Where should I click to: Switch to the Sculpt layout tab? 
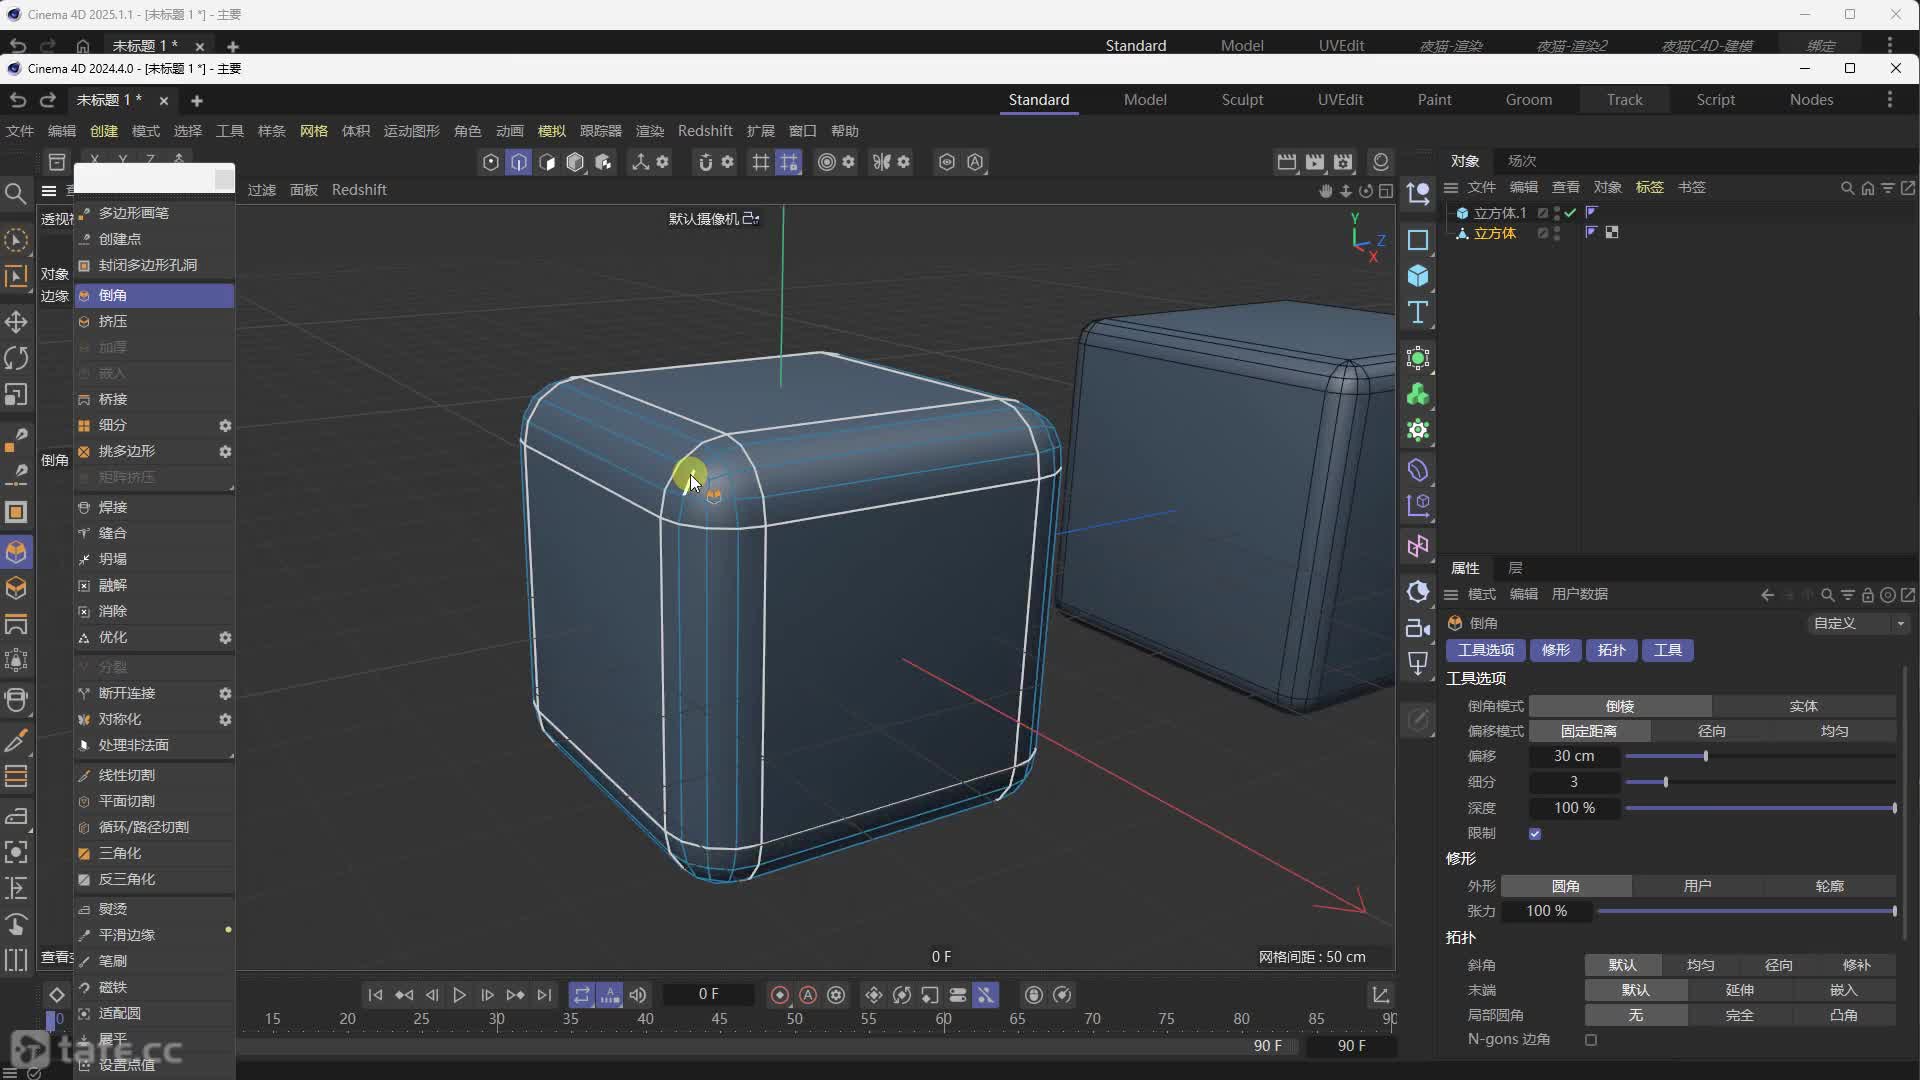click(1242, 100)
